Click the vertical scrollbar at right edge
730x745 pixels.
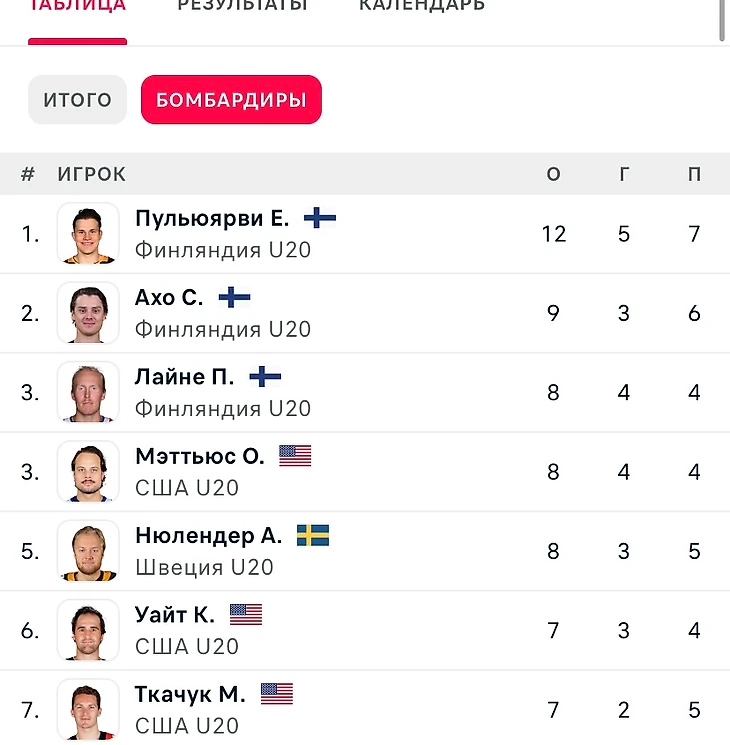click(x=723, y=20)
